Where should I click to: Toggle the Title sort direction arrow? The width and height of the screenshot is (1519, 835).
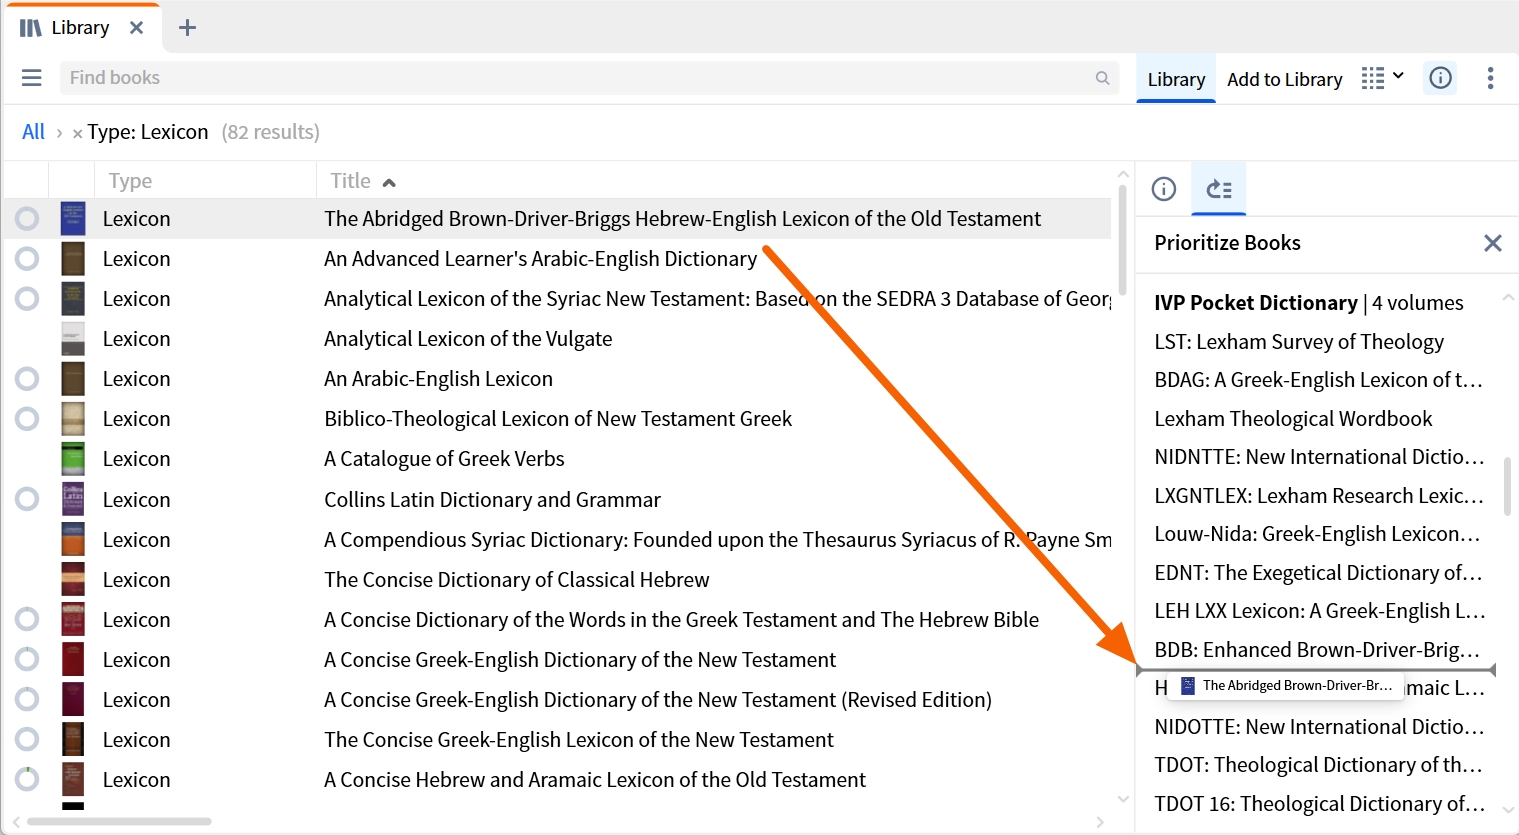(389, 182)
